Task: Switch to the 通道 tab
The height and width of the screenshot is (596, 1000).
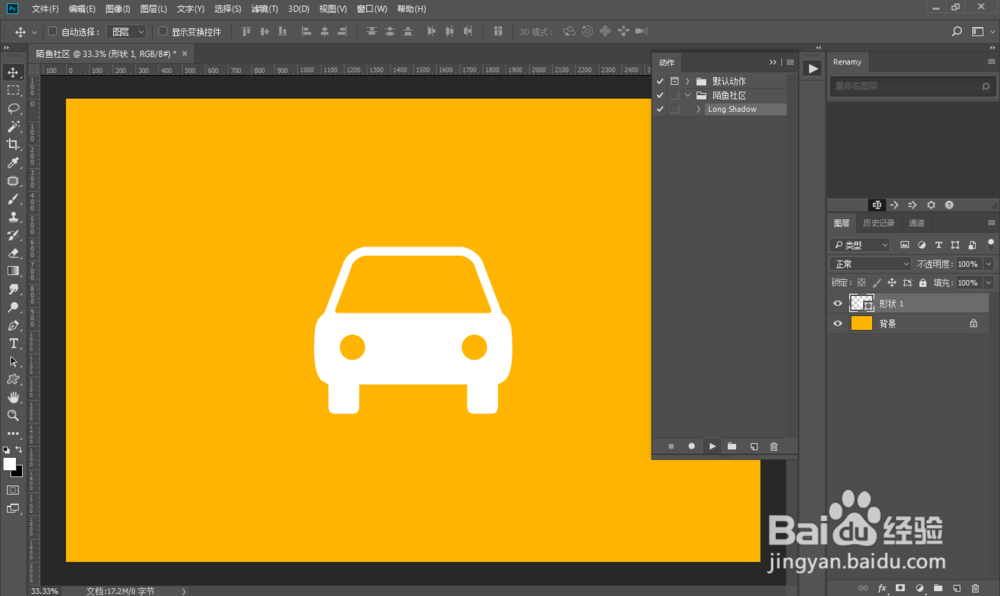Action: click(916, 222)
